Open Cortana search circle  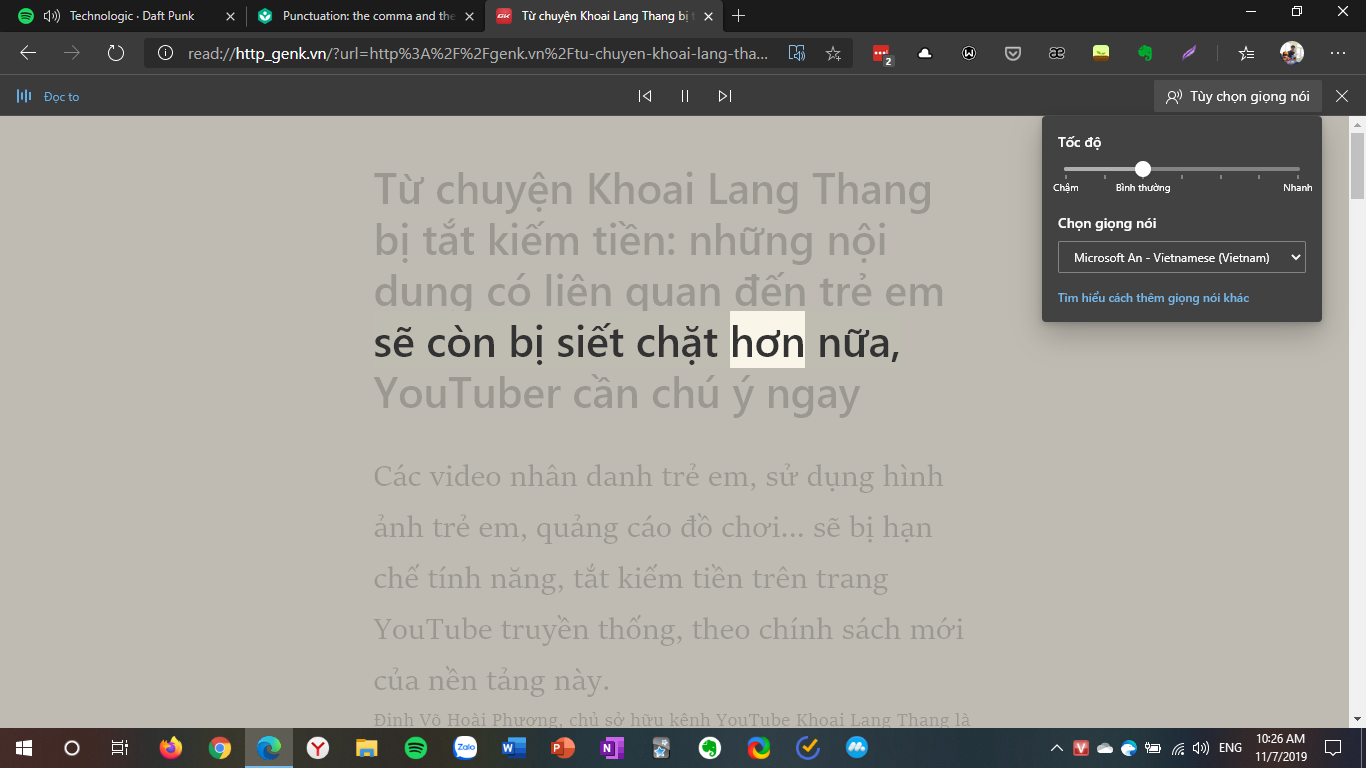click(72, 748)
